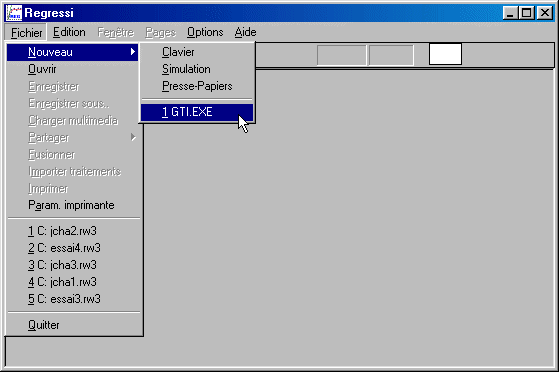Open the Aide help menu
The height and width of the screenshot is (372, 559).
coord(245,32)
